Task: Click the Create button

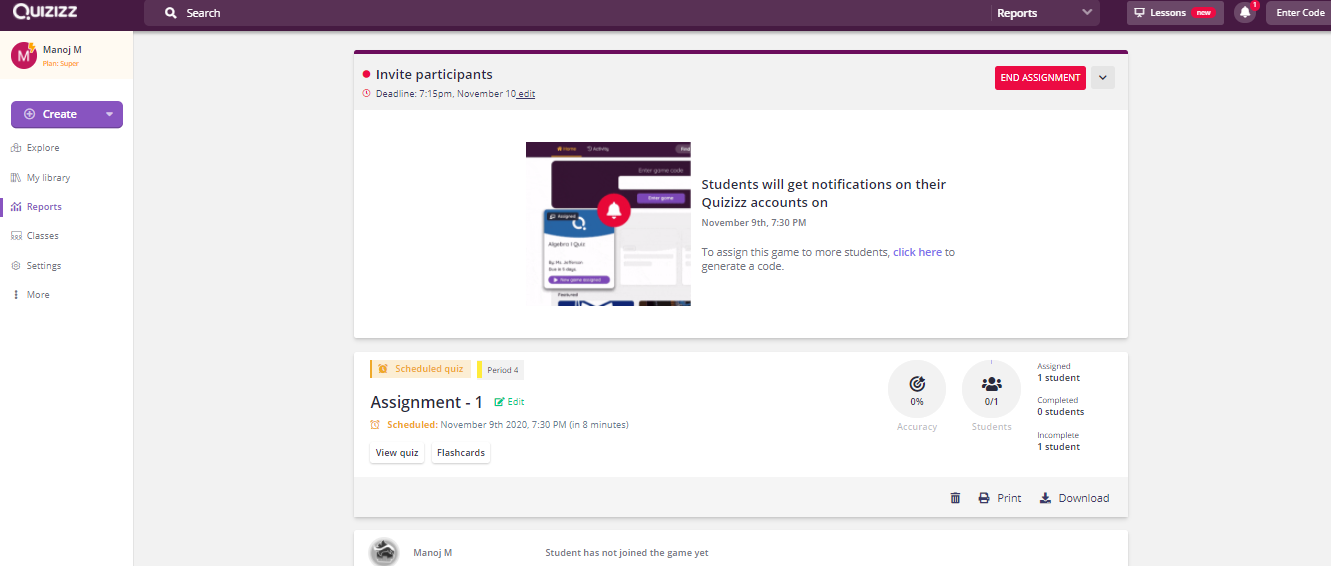Action: tap(67, 114)
